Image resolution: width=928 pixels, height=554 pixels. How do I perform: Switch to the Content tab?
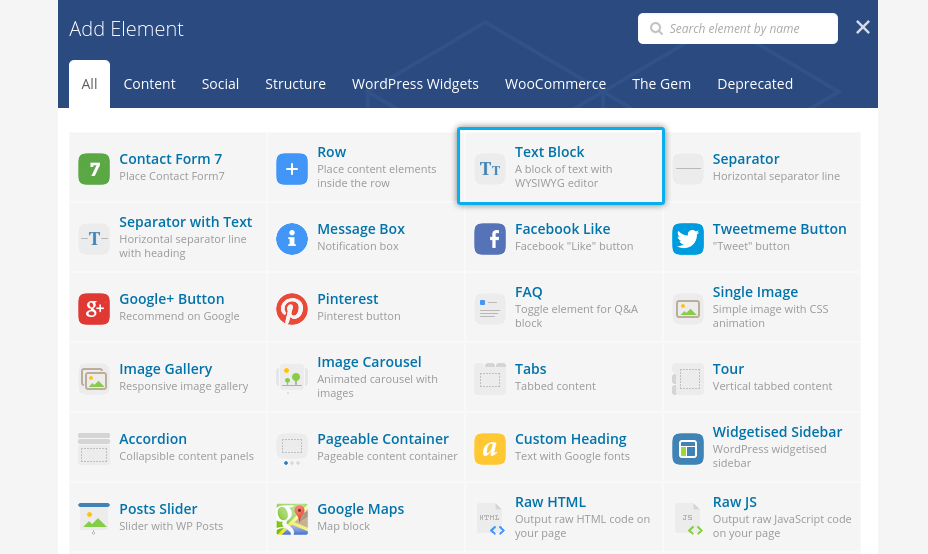(x=149, y=84)
